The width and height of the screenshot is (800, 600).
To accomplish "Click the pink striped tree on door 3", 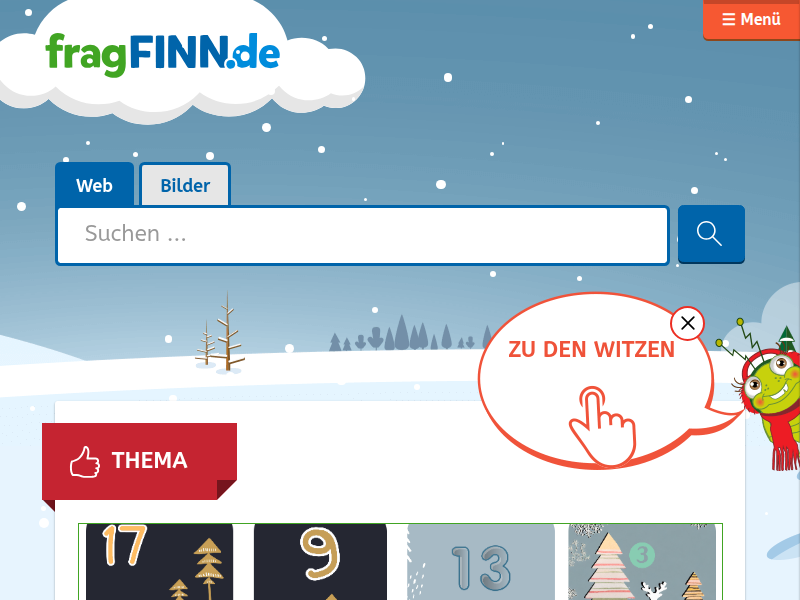I will point(607,565).
